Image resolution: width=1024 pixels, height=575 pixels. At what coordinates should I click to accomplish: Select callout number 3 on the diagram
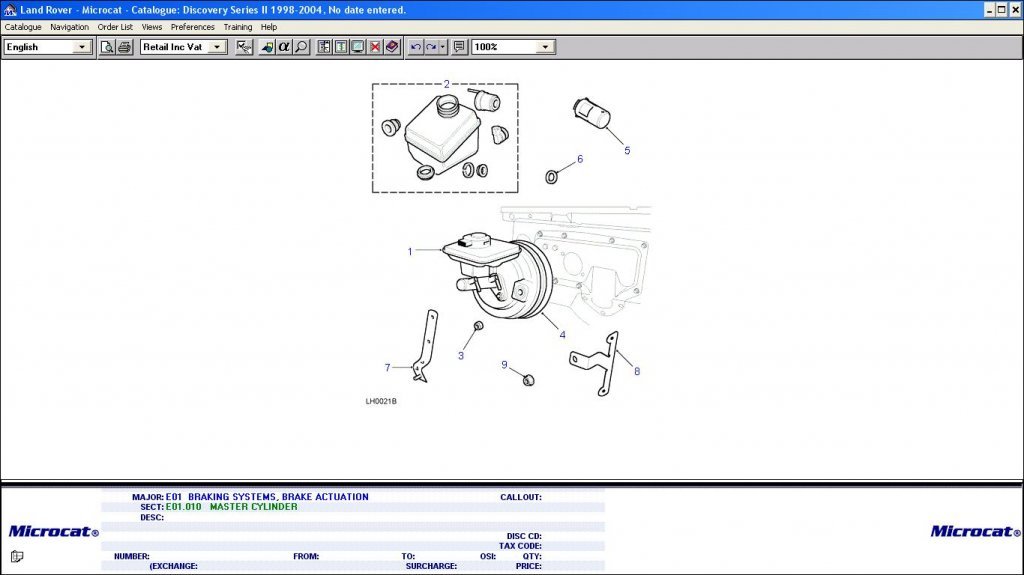click(x=460, y=356)
